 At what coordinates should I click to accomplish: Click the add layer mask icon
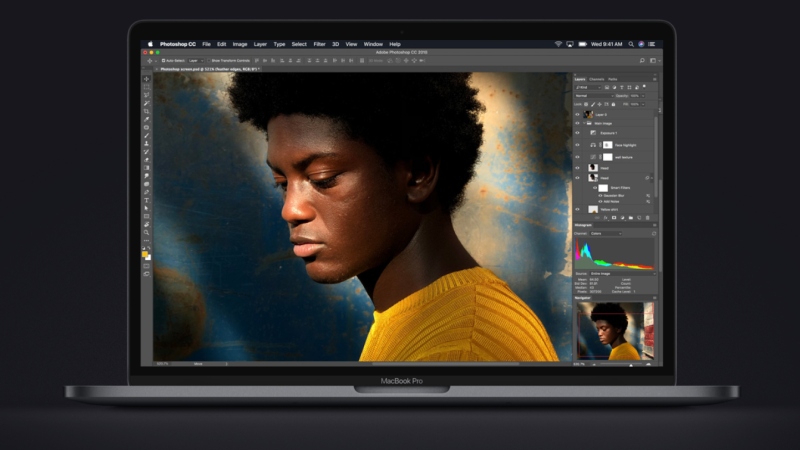614,218
